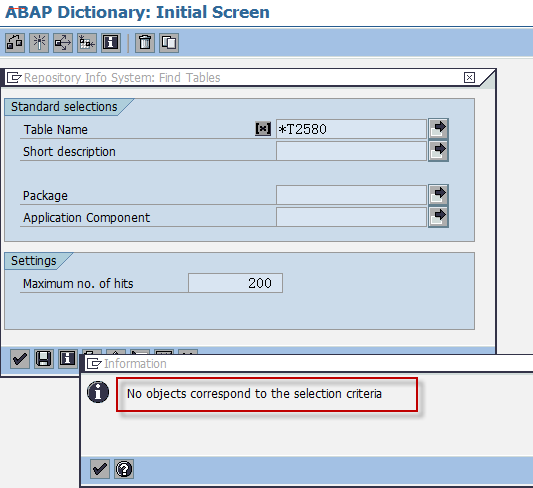Click the help question mark in Information popup
533x488 pixels.
124,469
